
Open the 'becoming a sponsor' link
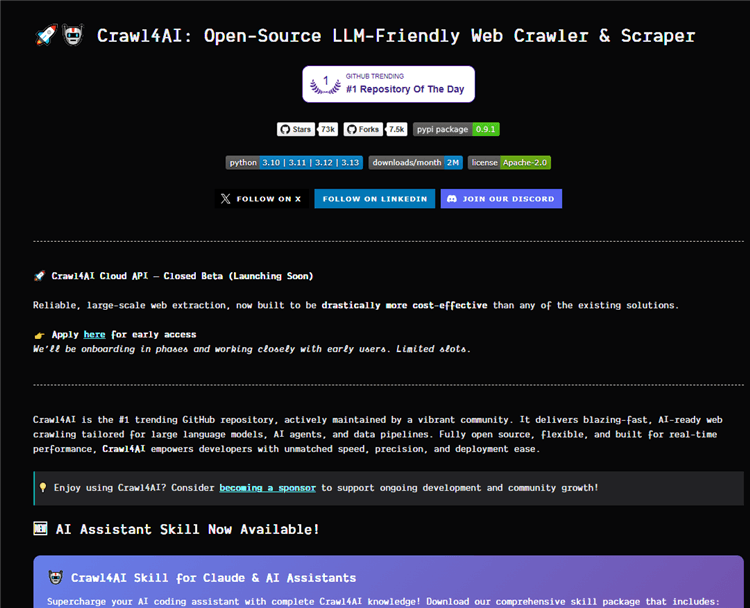(267, 487)
